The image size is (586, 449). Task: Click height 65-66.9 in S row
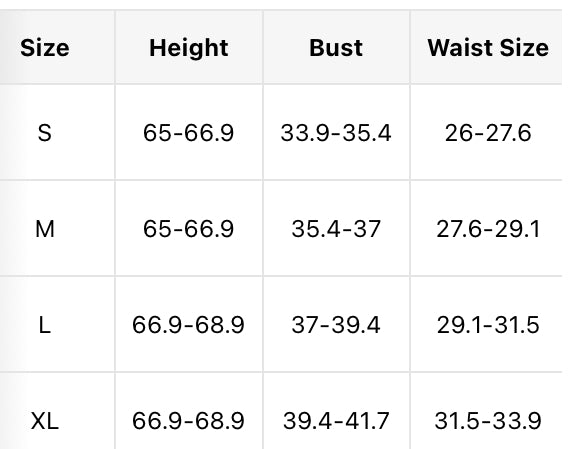(189, 133)
